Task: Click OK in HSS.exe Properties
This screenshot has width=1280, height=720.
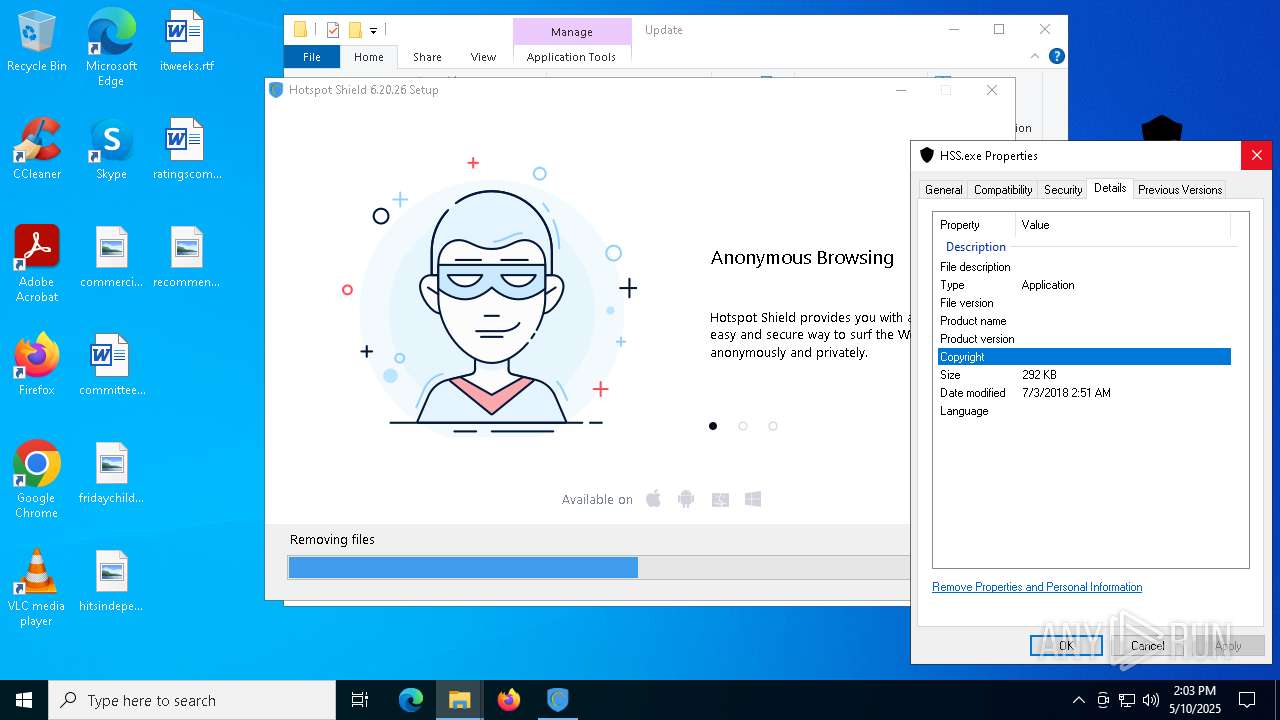Action: [1066, 646]
